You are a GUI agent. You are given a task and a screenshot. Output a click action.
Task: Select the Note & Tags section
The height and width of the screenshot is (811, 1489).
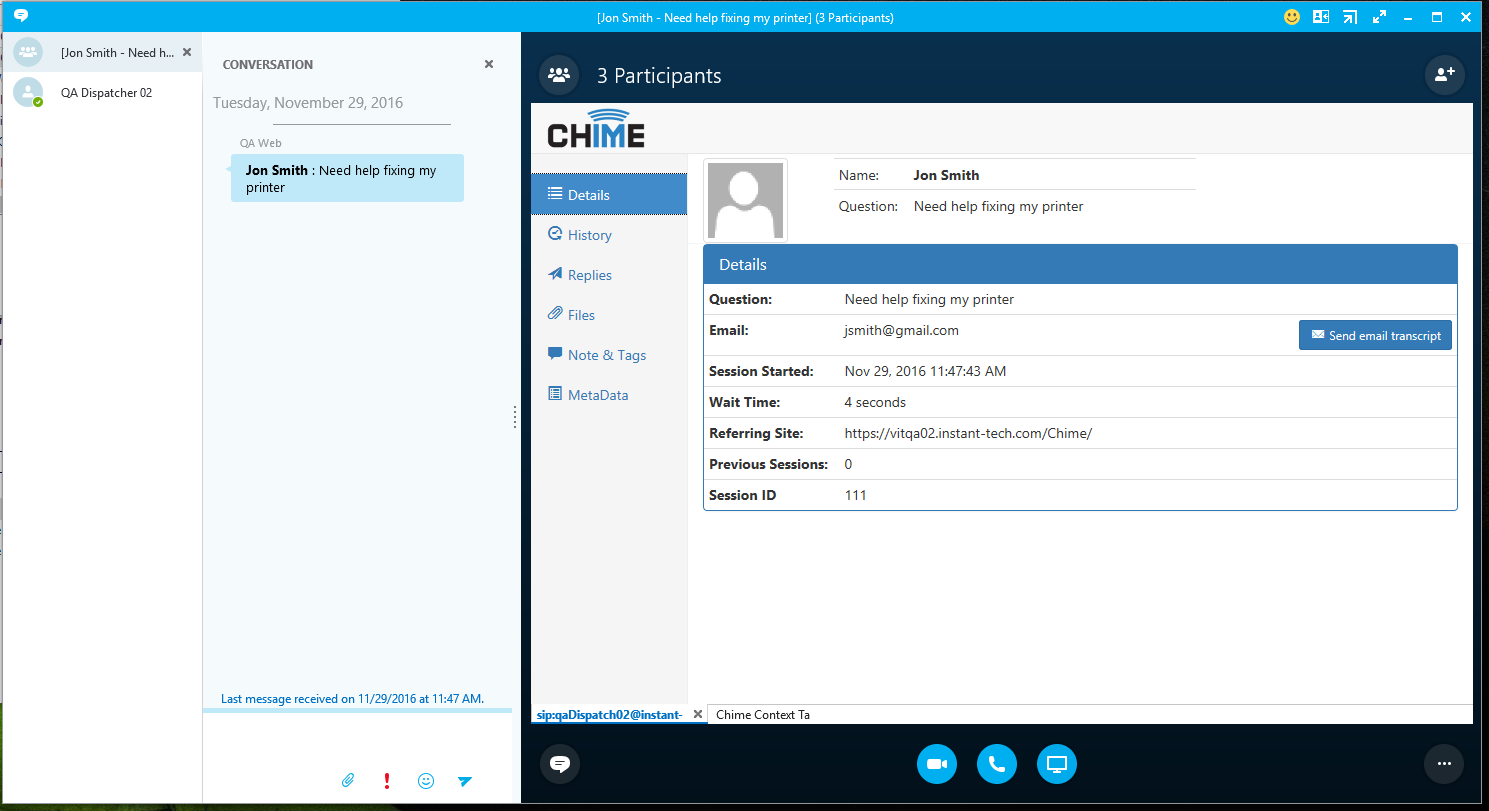[606, 355]
